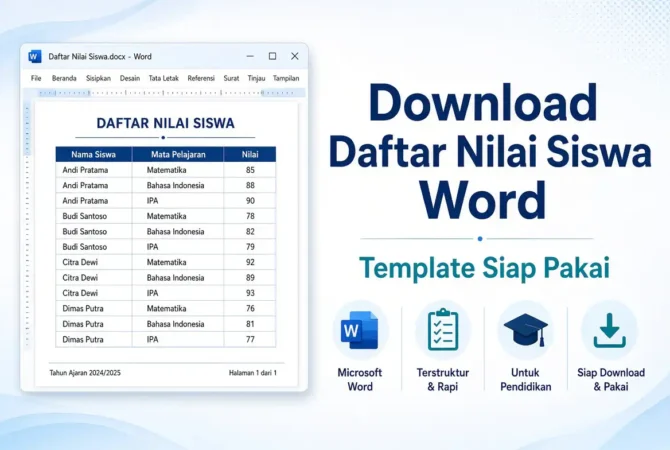Screen dimensions: 670x450
Task: Click the Citra Dewi row with score 92
Action: [x=166, y=262]
